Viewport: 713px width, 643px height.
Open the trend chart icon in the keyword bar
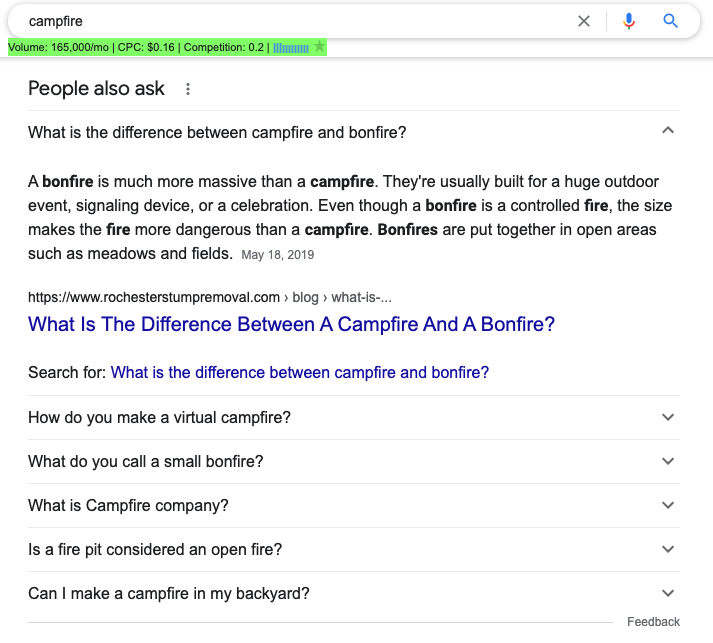point(291,47)
